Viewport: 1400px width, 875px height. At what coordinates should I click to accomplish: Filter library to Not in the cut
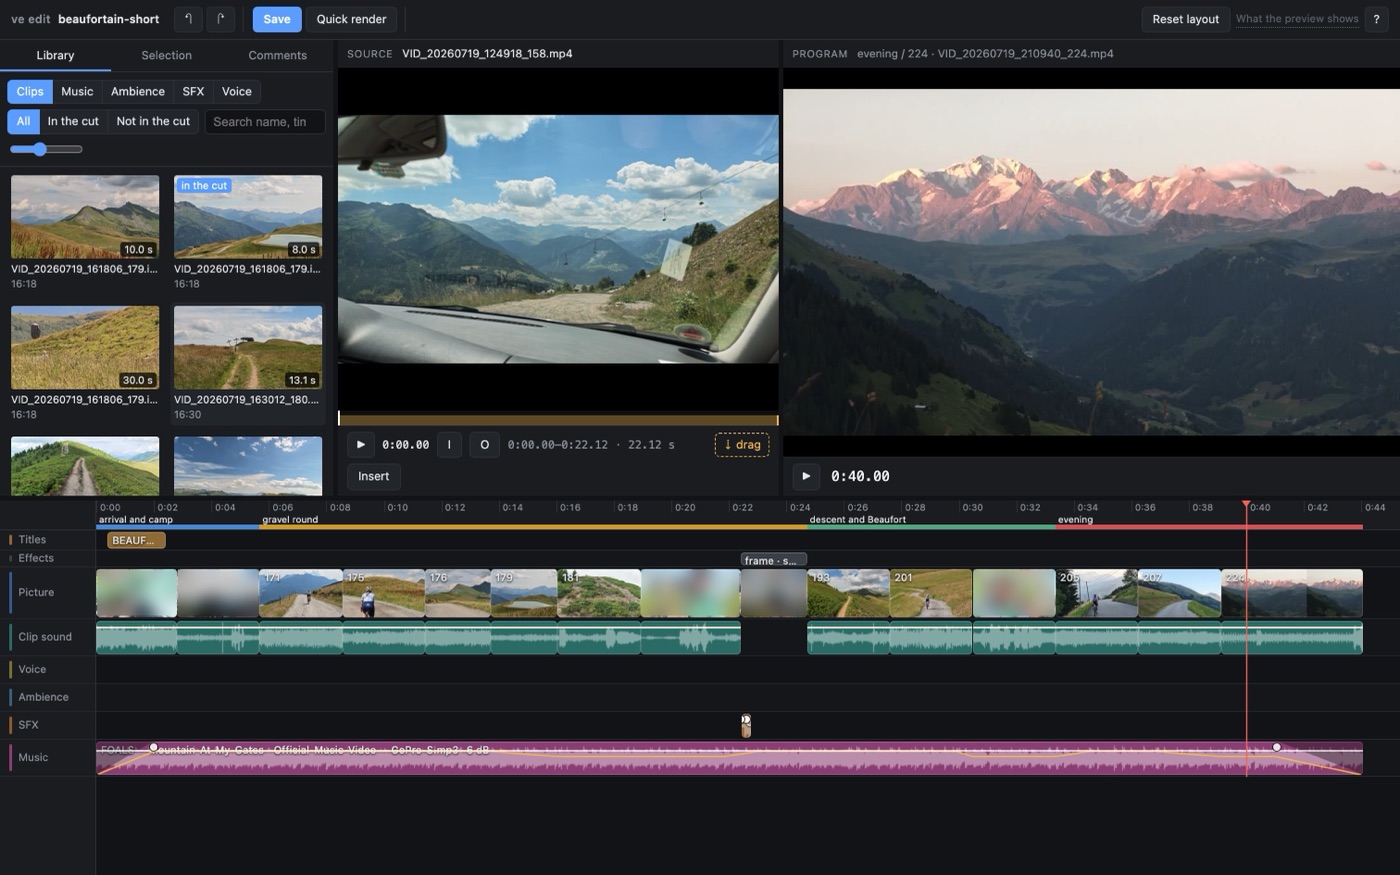[x=153, y=121]
